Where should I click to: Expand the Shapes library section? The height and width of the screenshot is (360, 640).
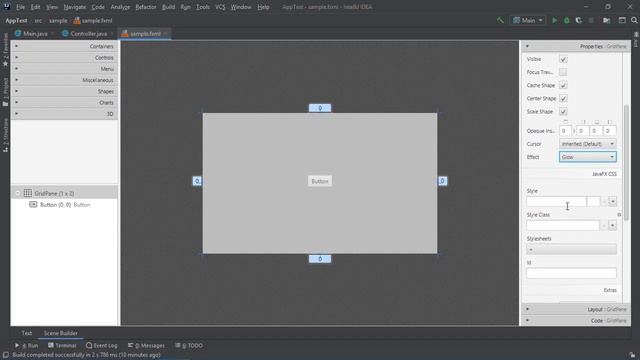(x=64, y=91)
